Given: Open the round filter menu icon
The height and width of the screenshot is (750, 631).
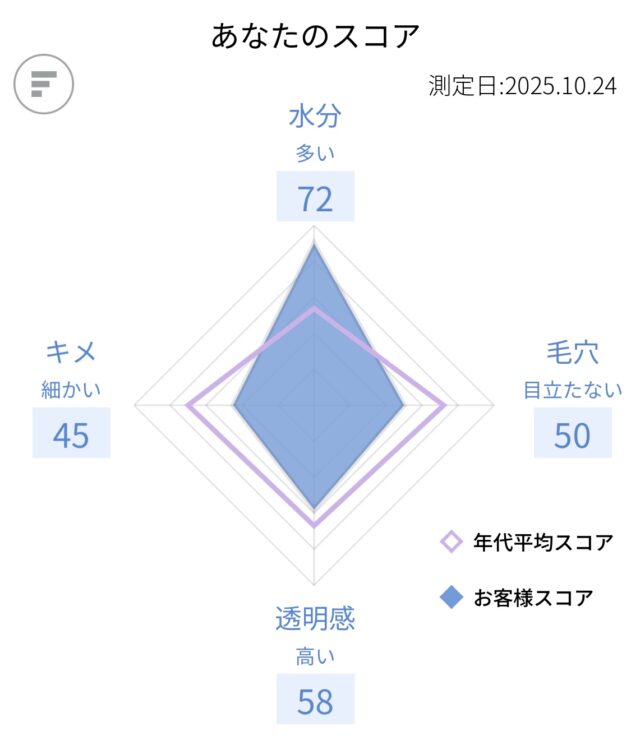Looking at the screenshot, I should click(x=44, y=83).
